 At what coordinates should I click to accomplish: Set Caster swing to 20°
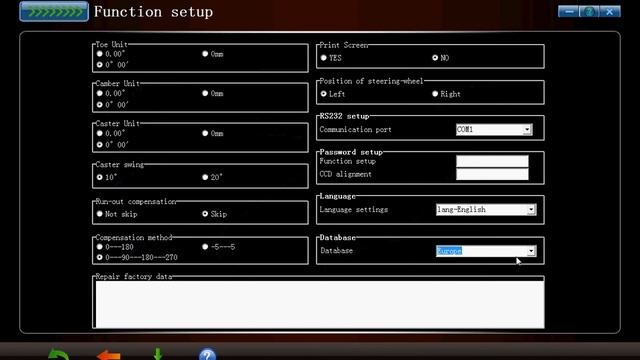pyautogui.click(x=205, y=177)
